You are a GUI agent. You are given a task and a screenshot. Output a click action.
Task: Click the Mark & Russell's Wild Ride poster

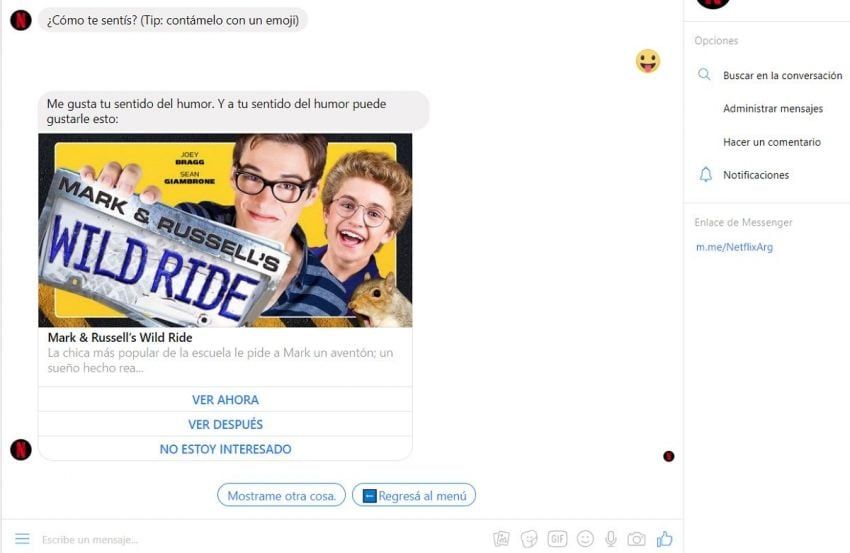[225, 230]
